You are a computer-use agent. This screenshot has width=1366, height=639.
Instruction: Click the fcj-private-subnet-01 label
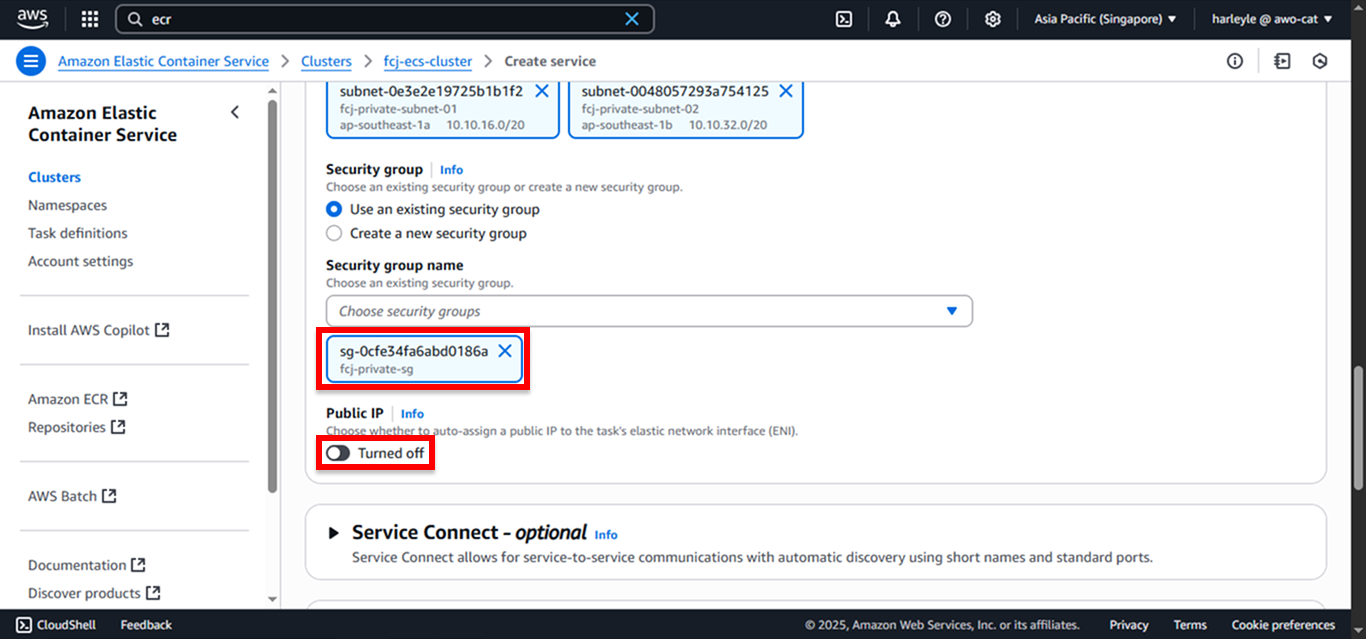399,109
